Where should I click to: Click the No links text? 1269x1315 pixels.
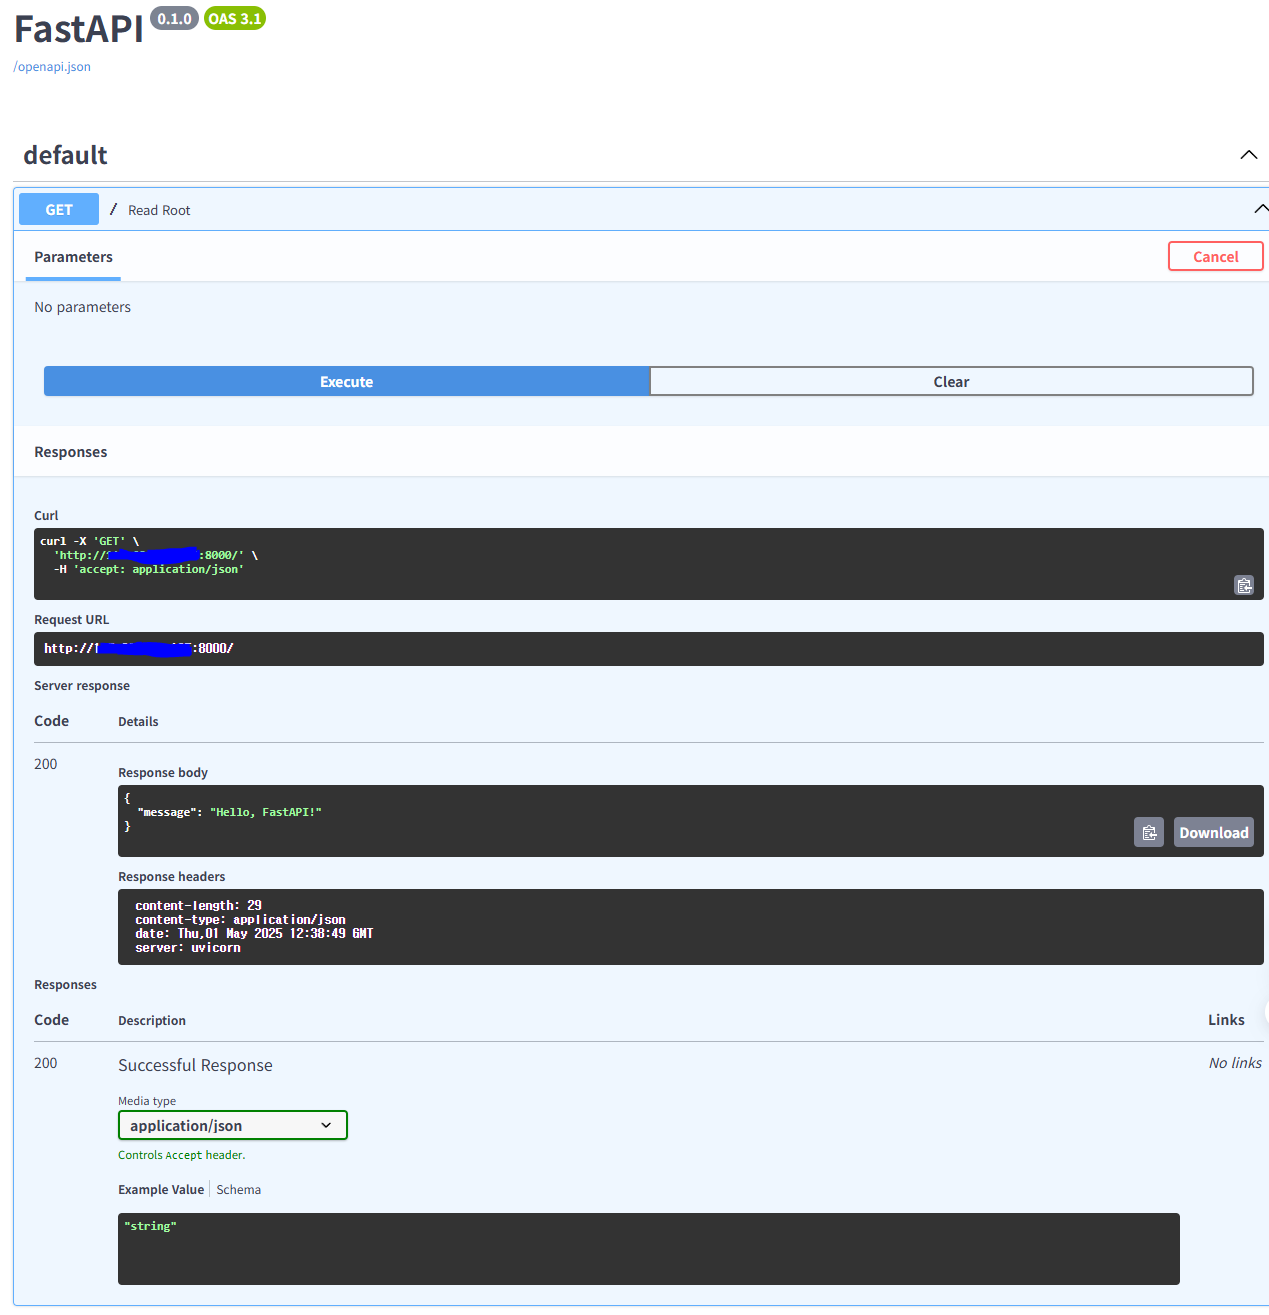1235,1063
